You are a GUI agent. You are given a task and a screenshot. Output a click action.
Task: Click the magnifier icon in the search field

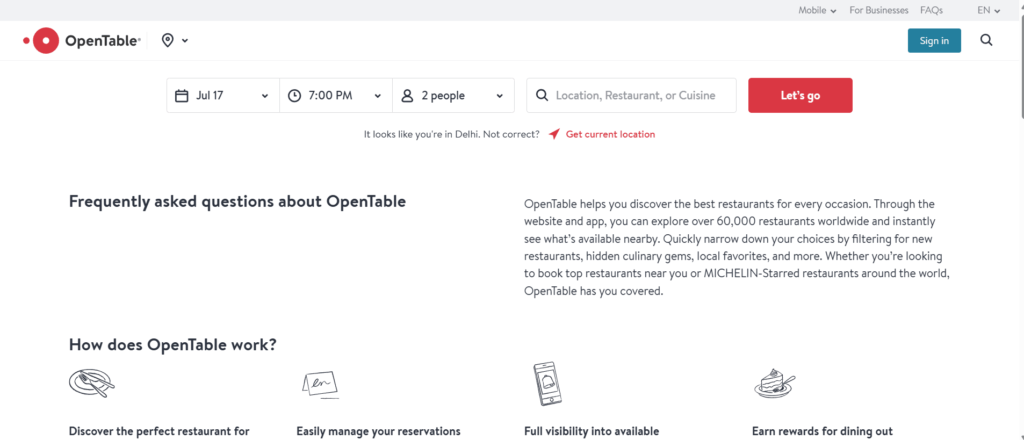[541, 95]
